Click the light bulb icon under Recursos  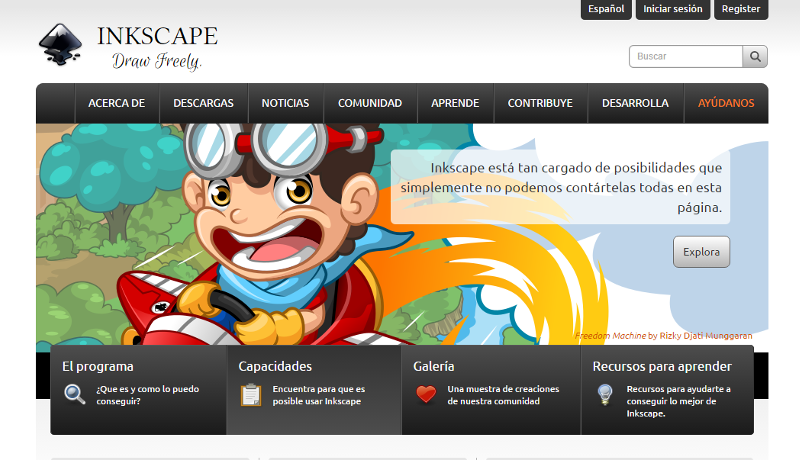click(604, 394)
